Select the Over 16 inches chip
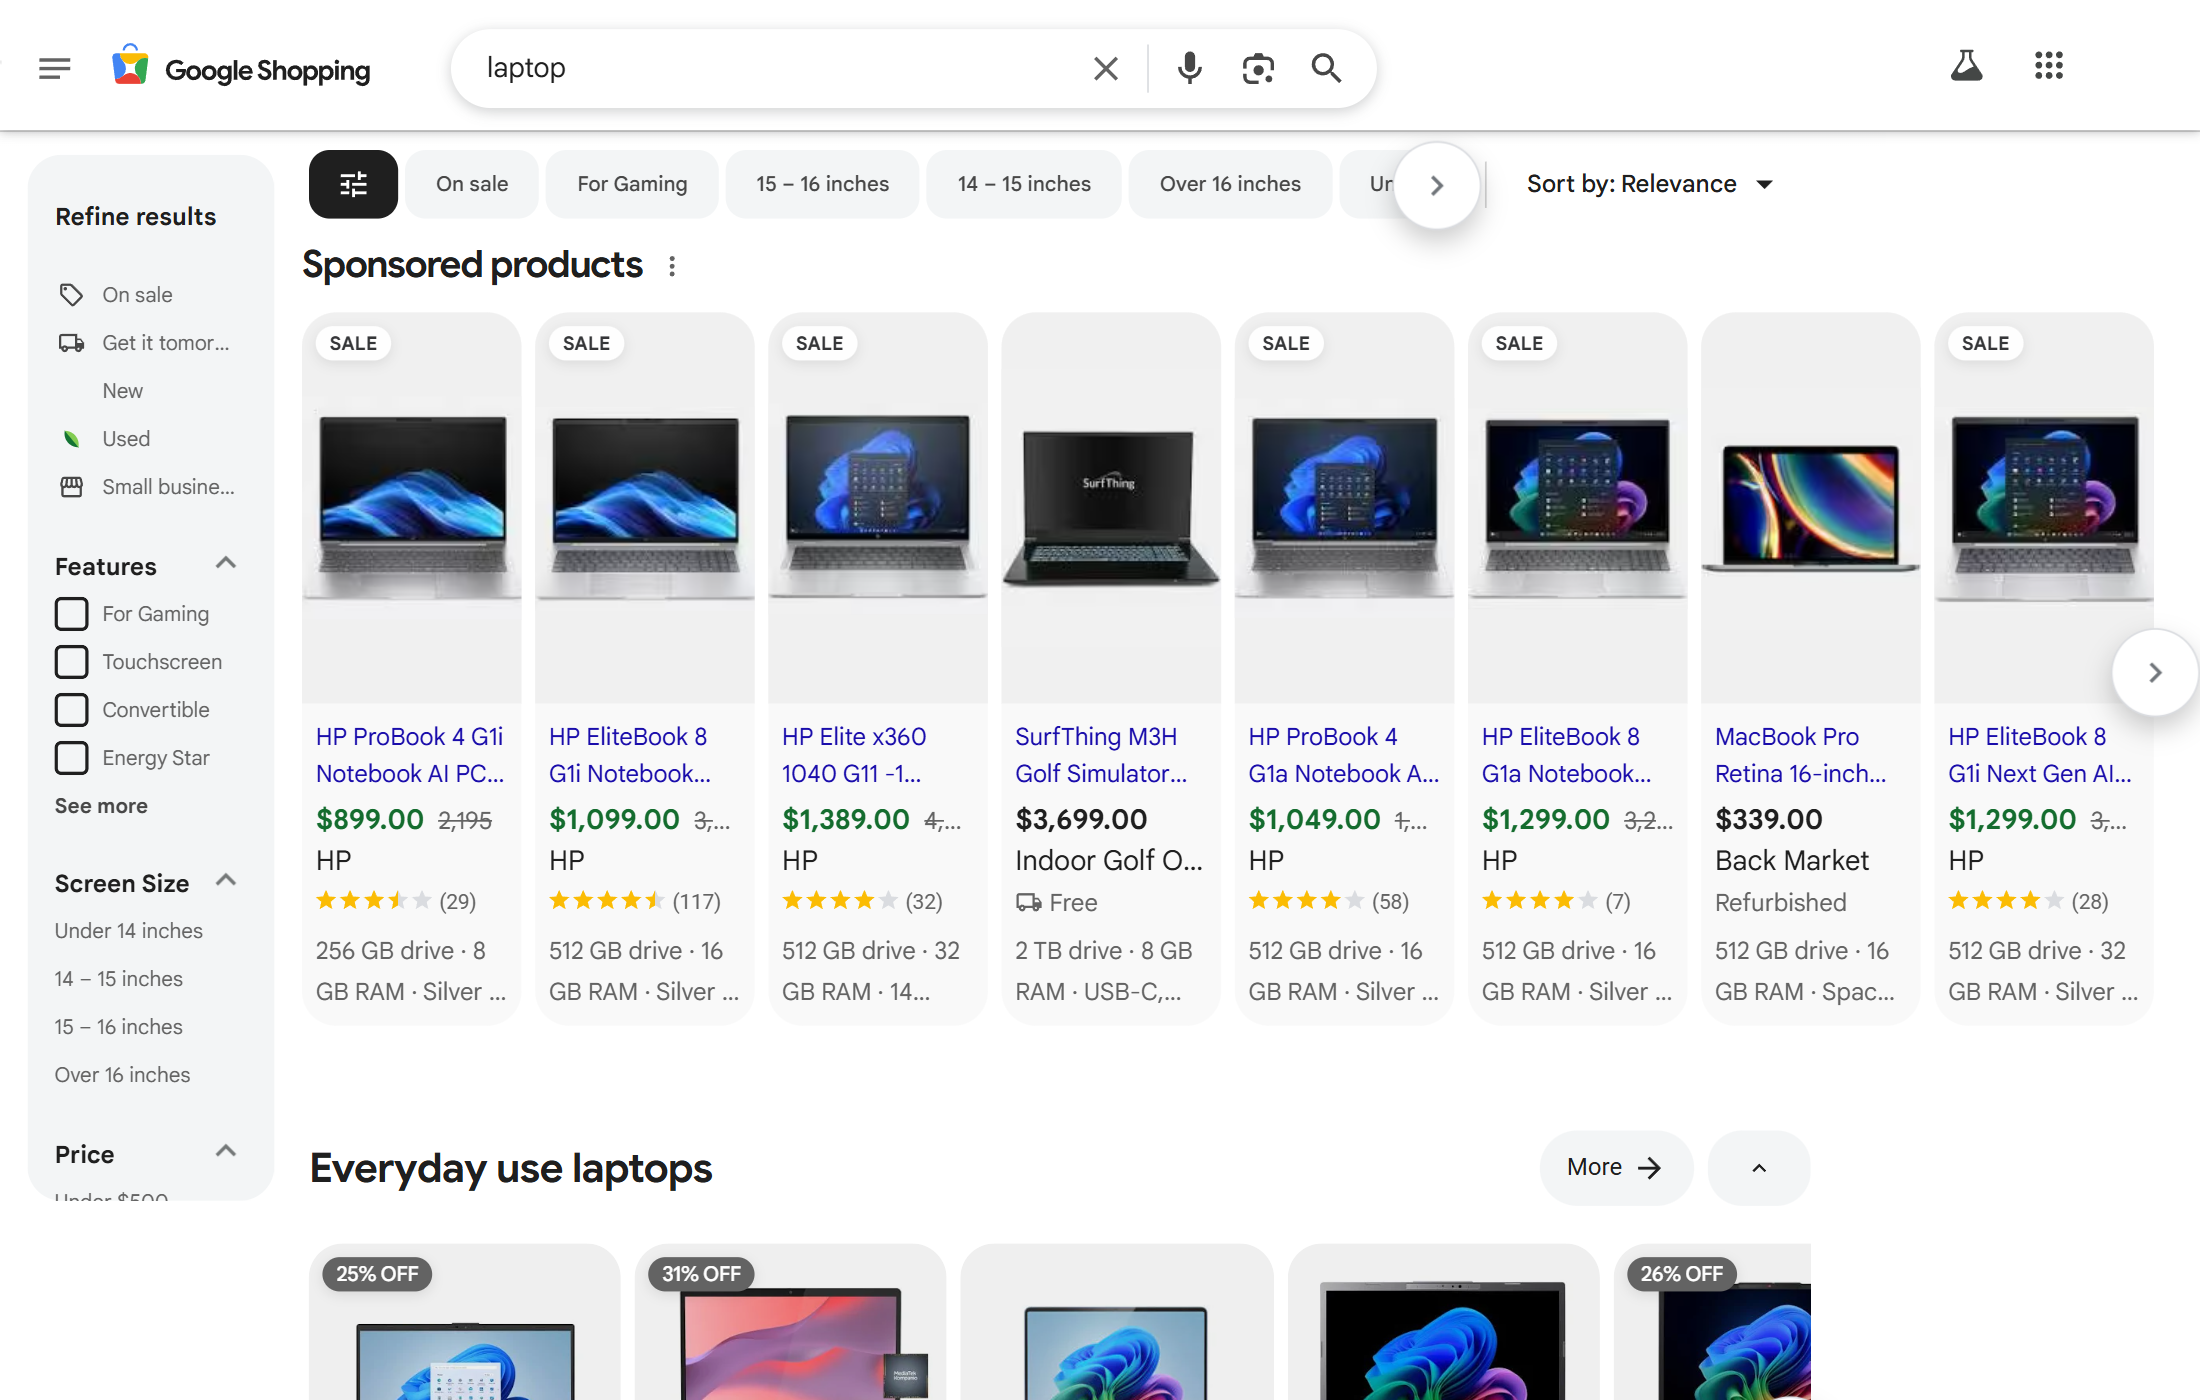The width and height of the screenshot is (2200, 1400). coord(1229,184)
